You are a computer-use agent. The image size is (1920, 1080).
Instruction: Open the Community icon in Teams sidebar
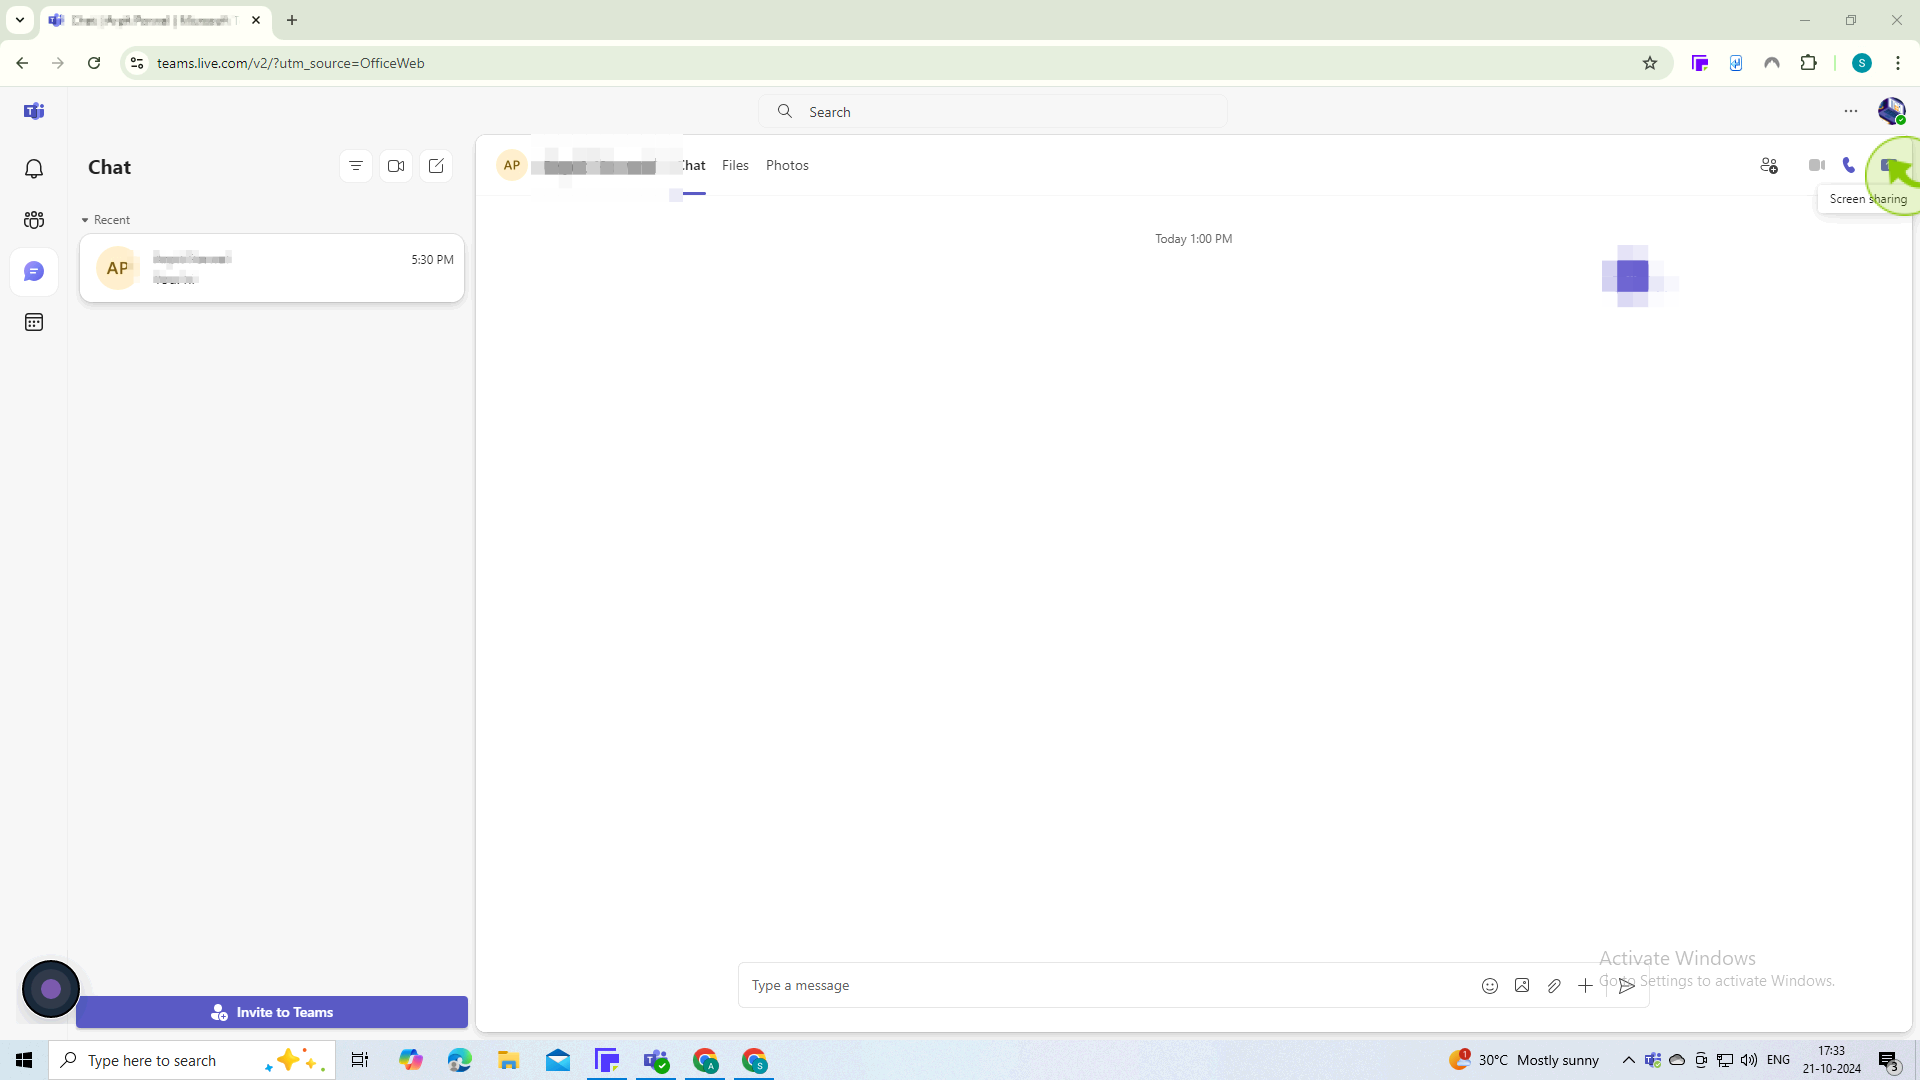[34, 220]
